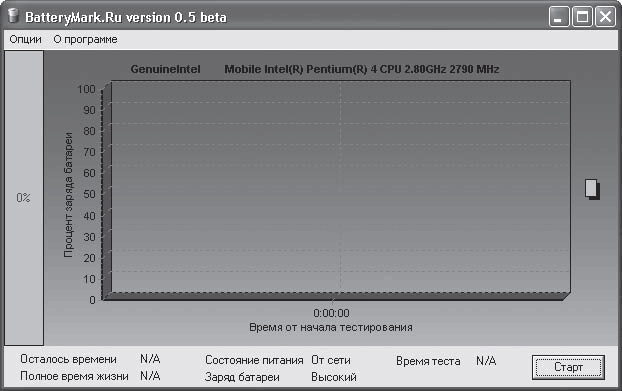The width and height of the screenshot is (622, 391).
Task: Click the small legend box icon right of chart
Action: pyautogui.click(x=592, y=189)
